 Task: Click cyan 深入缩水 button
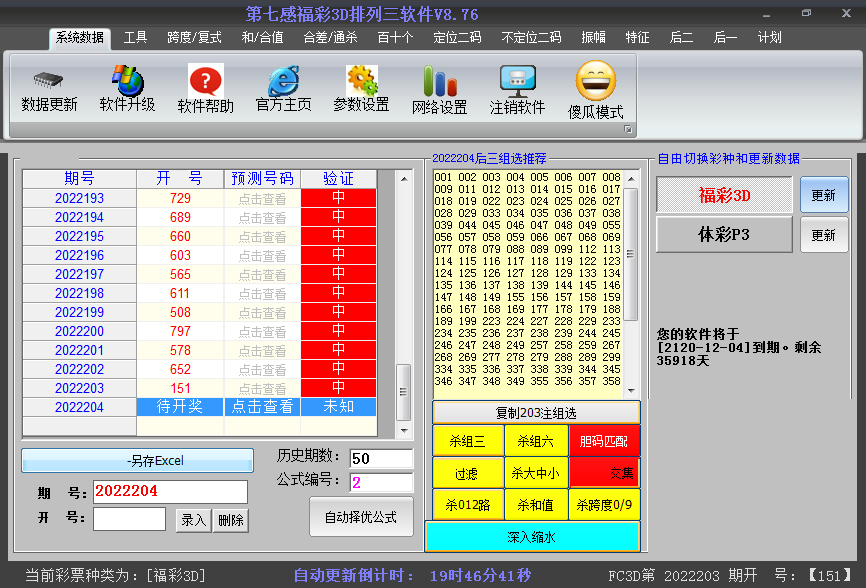pyautogui.click(x=532, y=537)
